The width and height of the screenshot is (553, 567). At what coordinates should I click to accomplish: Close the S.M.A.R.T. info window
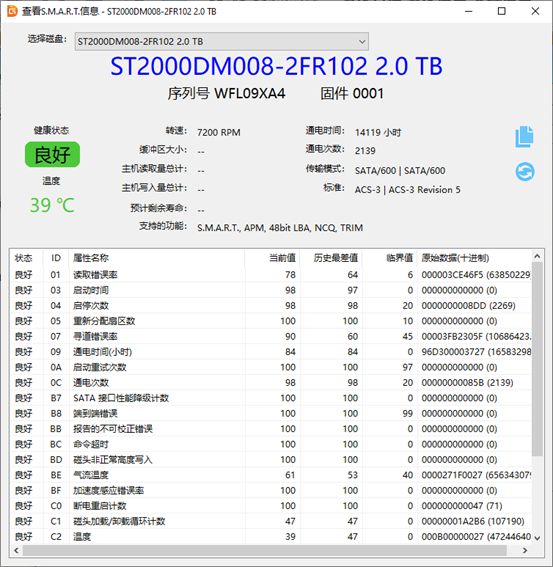click(535, 11)
